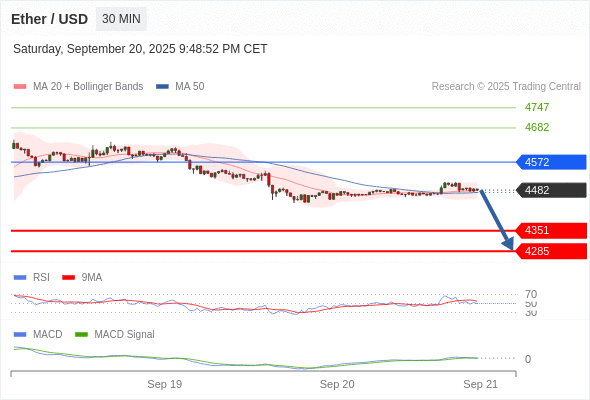The height and width of the screenshot is (400, 590).
Task: Open the Trading Central research credit
Action: click(506, 87)
